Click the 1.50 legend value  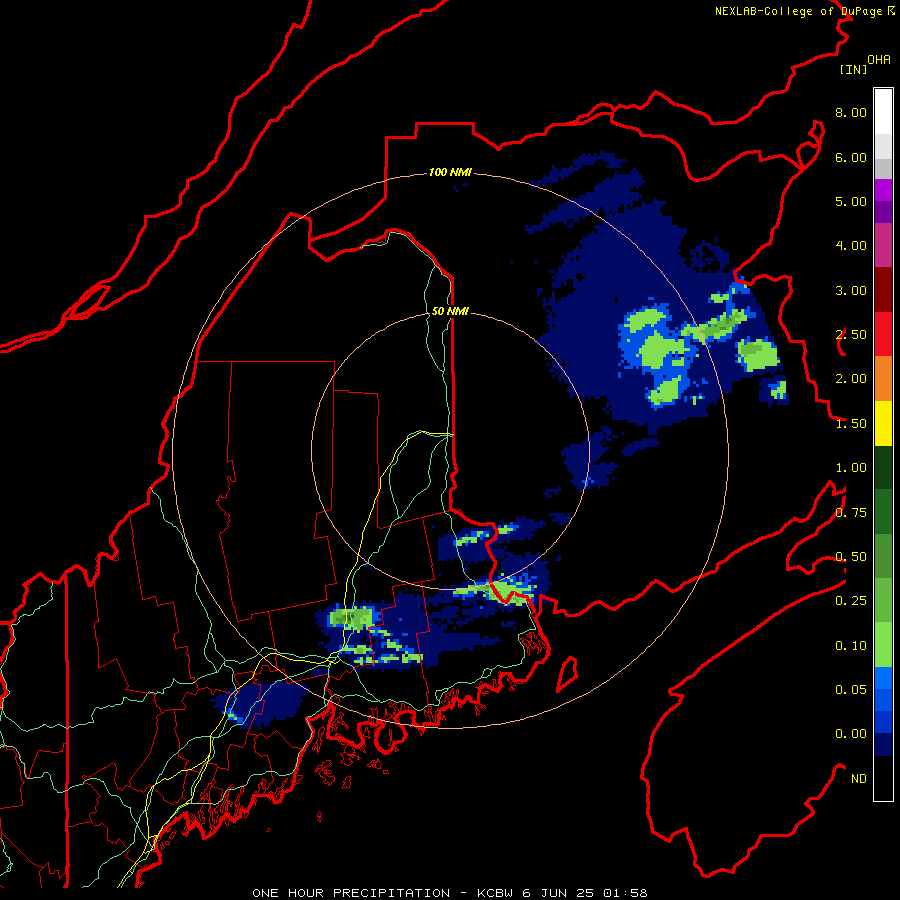(851, 424)
